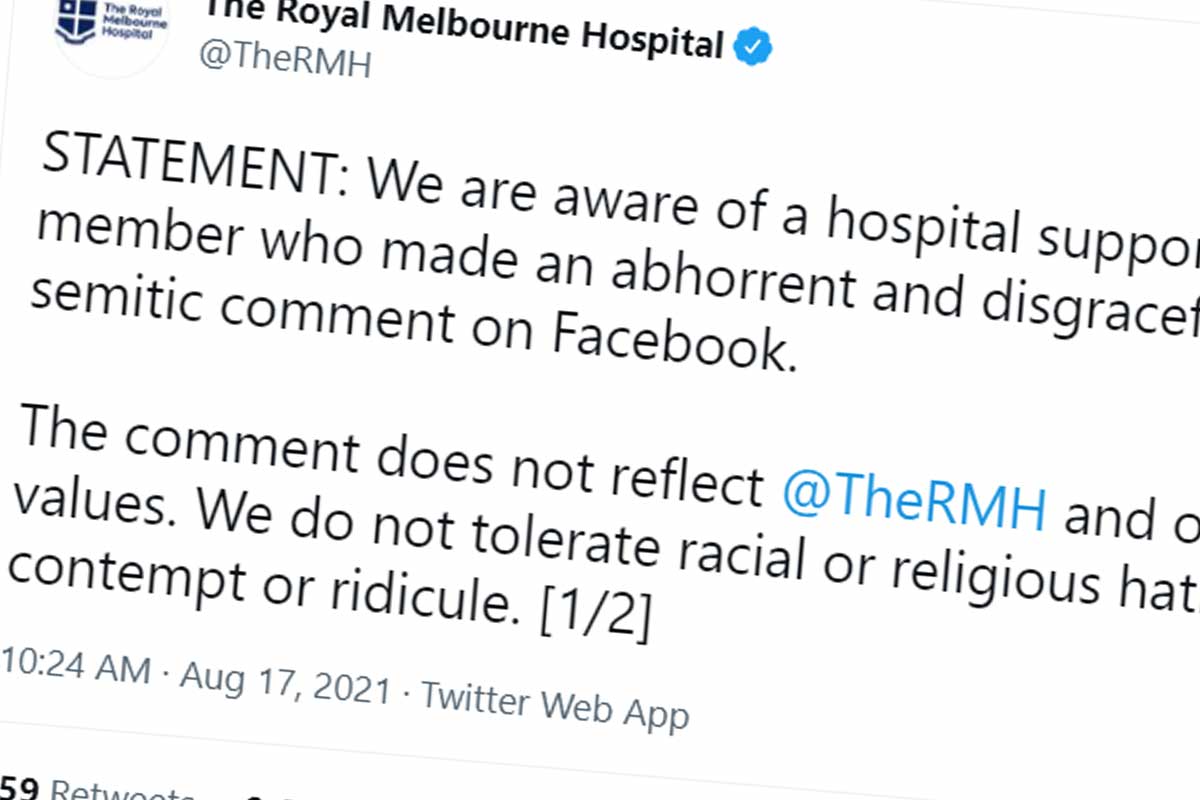Click the blue verified badge checkmark
The image size is (1200, 800).
[x=751, y=46]
